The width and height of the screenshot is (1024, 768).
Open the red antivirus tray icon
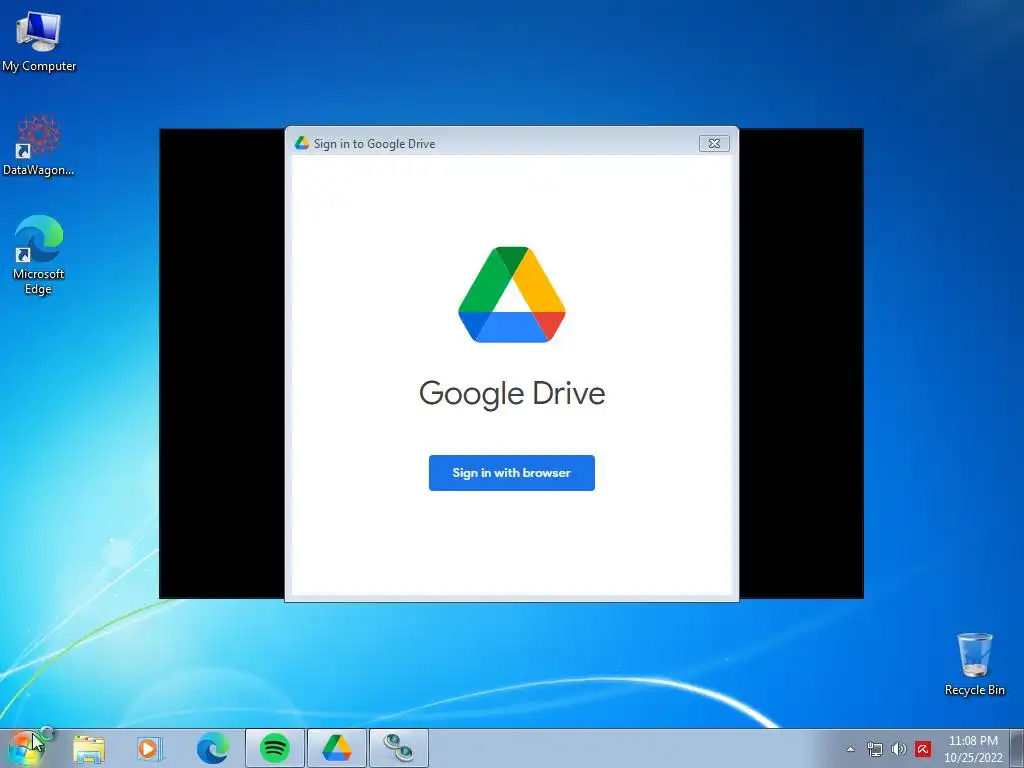(923, 749)
